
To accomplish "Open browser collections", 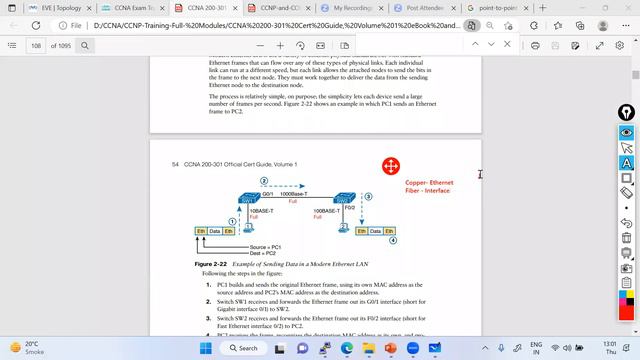I will pyautogui.click(x=580, y=26).
